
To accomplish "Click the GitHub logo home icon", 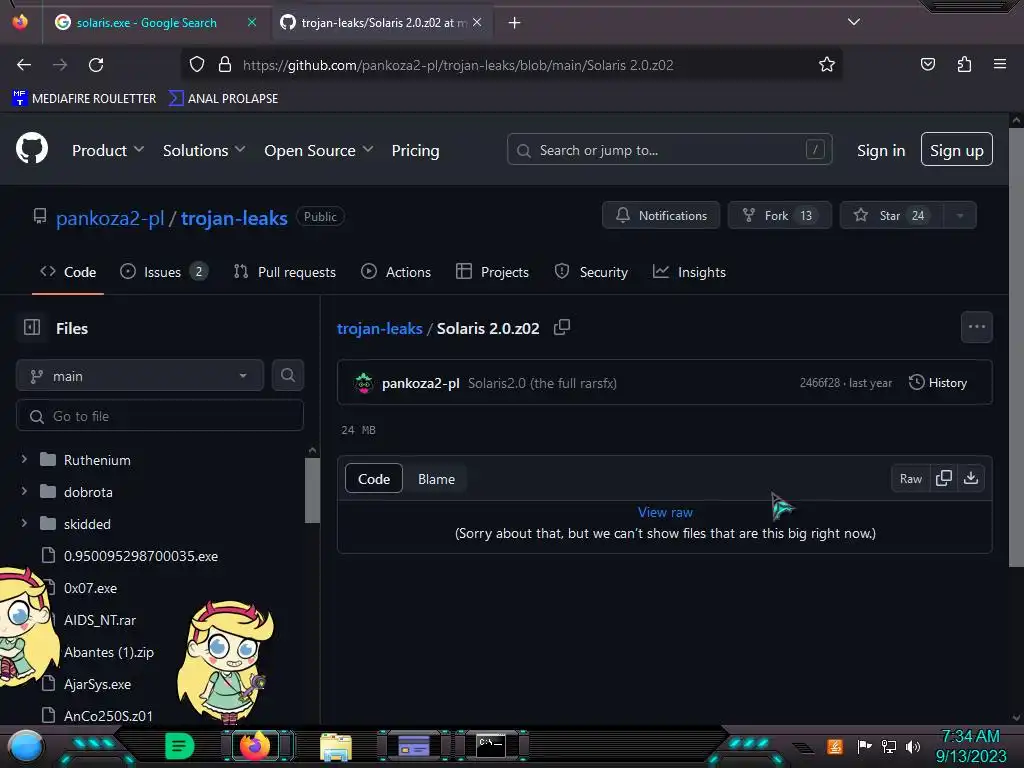I will coord(32,148).
